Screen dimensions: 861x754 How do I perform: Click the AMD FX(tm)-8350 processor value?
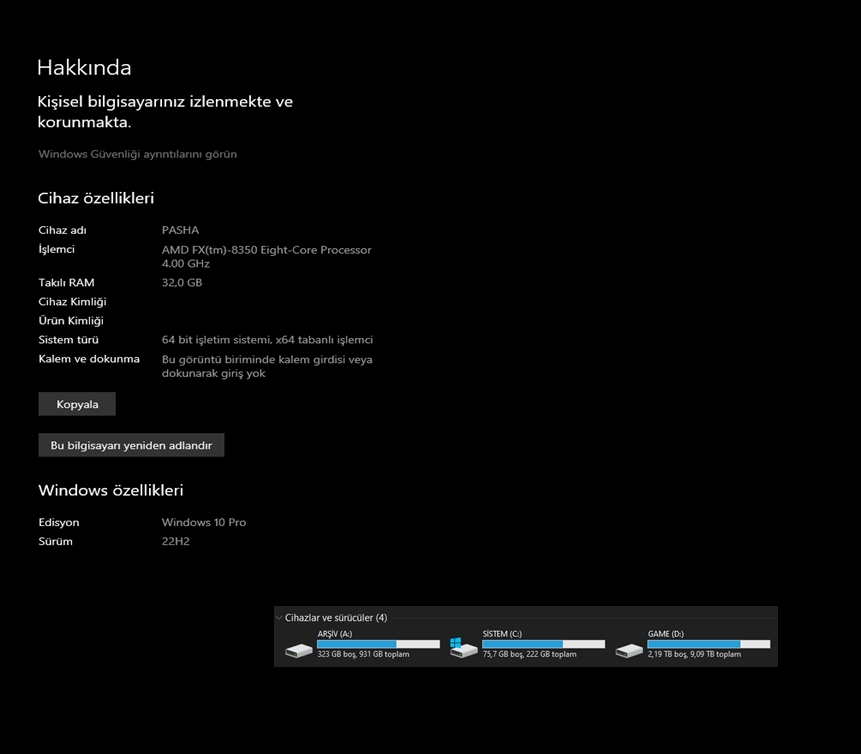pos(266,256)
